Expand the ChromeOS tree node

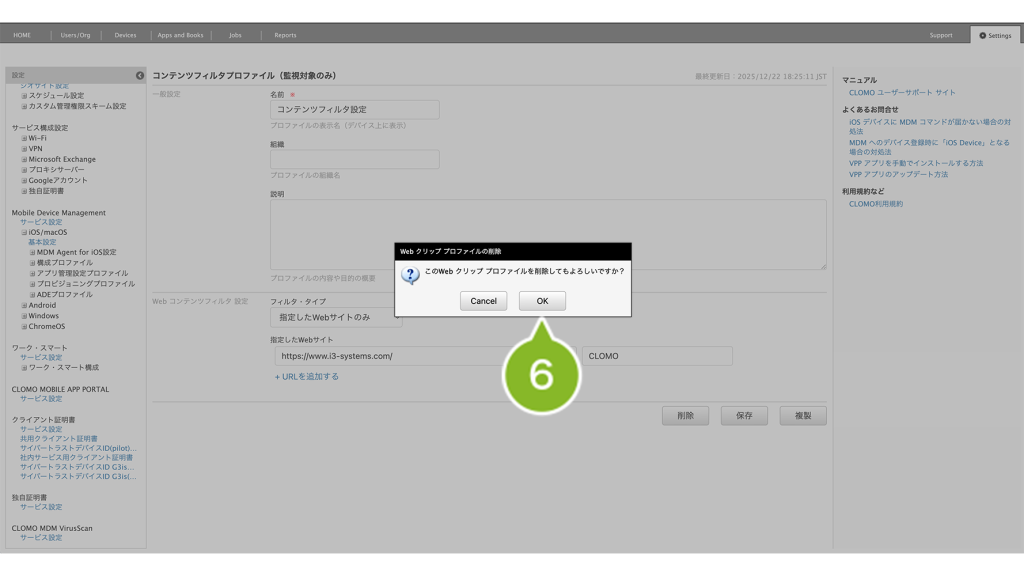tap(24, 326)
